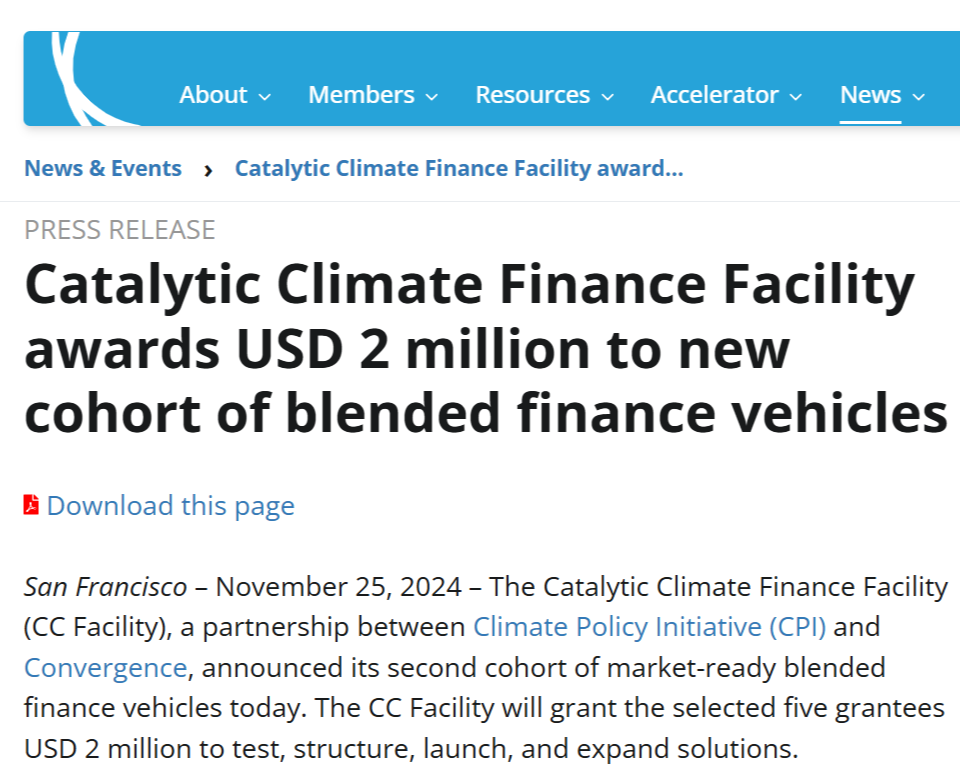
Task: Open Climate Policy Initiative (CPI) link
Action: 650,627
